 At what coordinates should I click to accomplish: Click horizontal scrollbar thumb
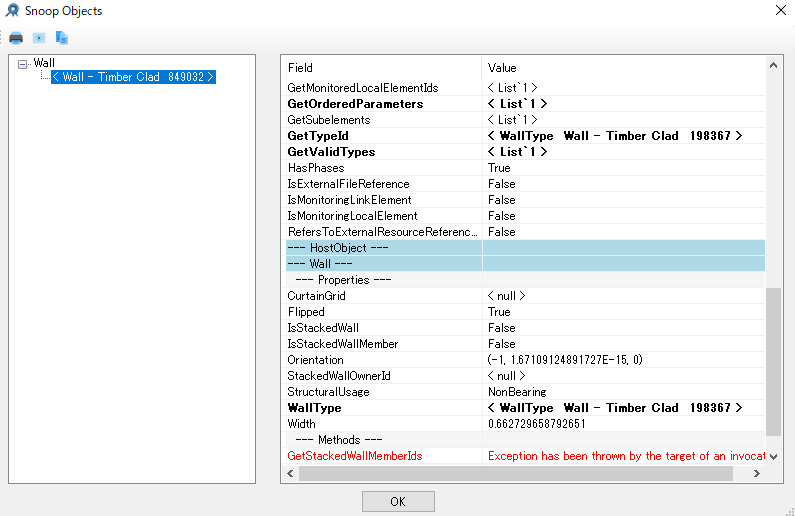[x=516, y=473]
